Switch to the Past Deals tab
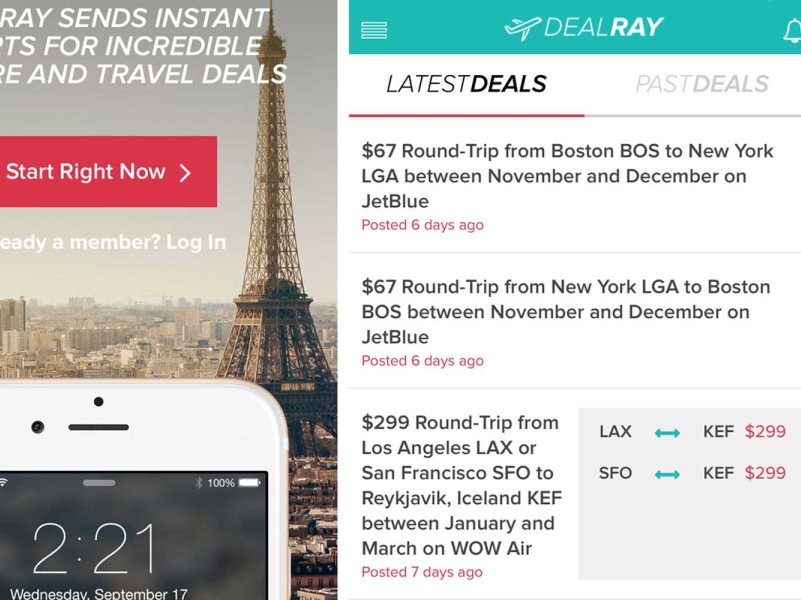Viewport: 801px width, 600px height. (702, 84)
